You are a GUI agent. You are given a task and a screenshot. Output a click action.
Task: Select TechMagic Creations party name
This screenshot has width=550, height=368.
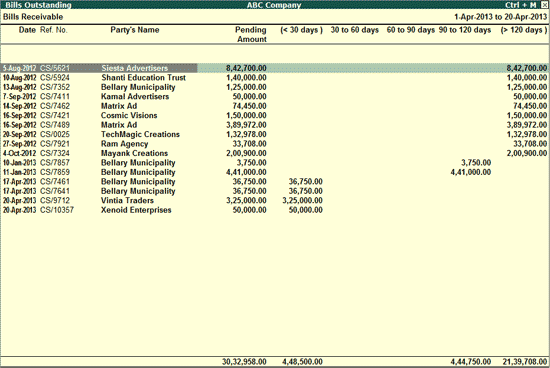(140, 134)
